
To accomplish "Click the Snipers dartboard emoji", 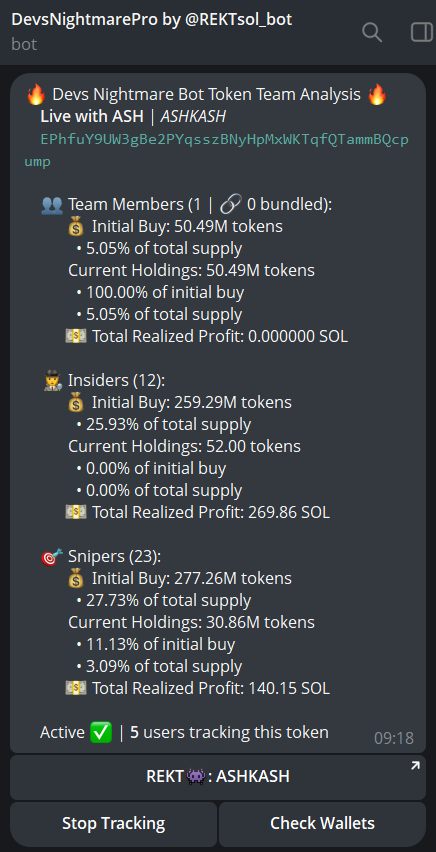I will (x=52, y=557).
